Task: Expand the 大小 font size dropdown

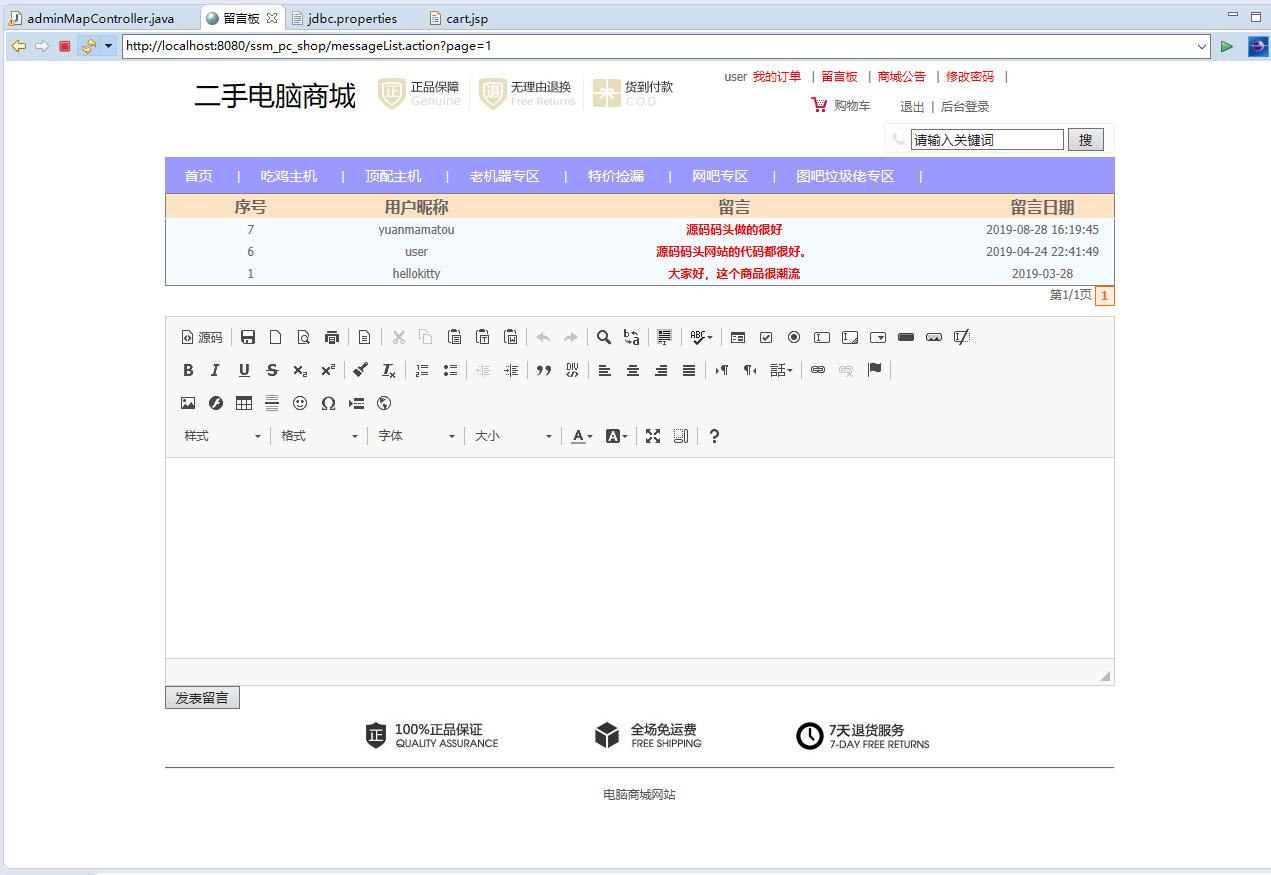Action: coord(512,436)
